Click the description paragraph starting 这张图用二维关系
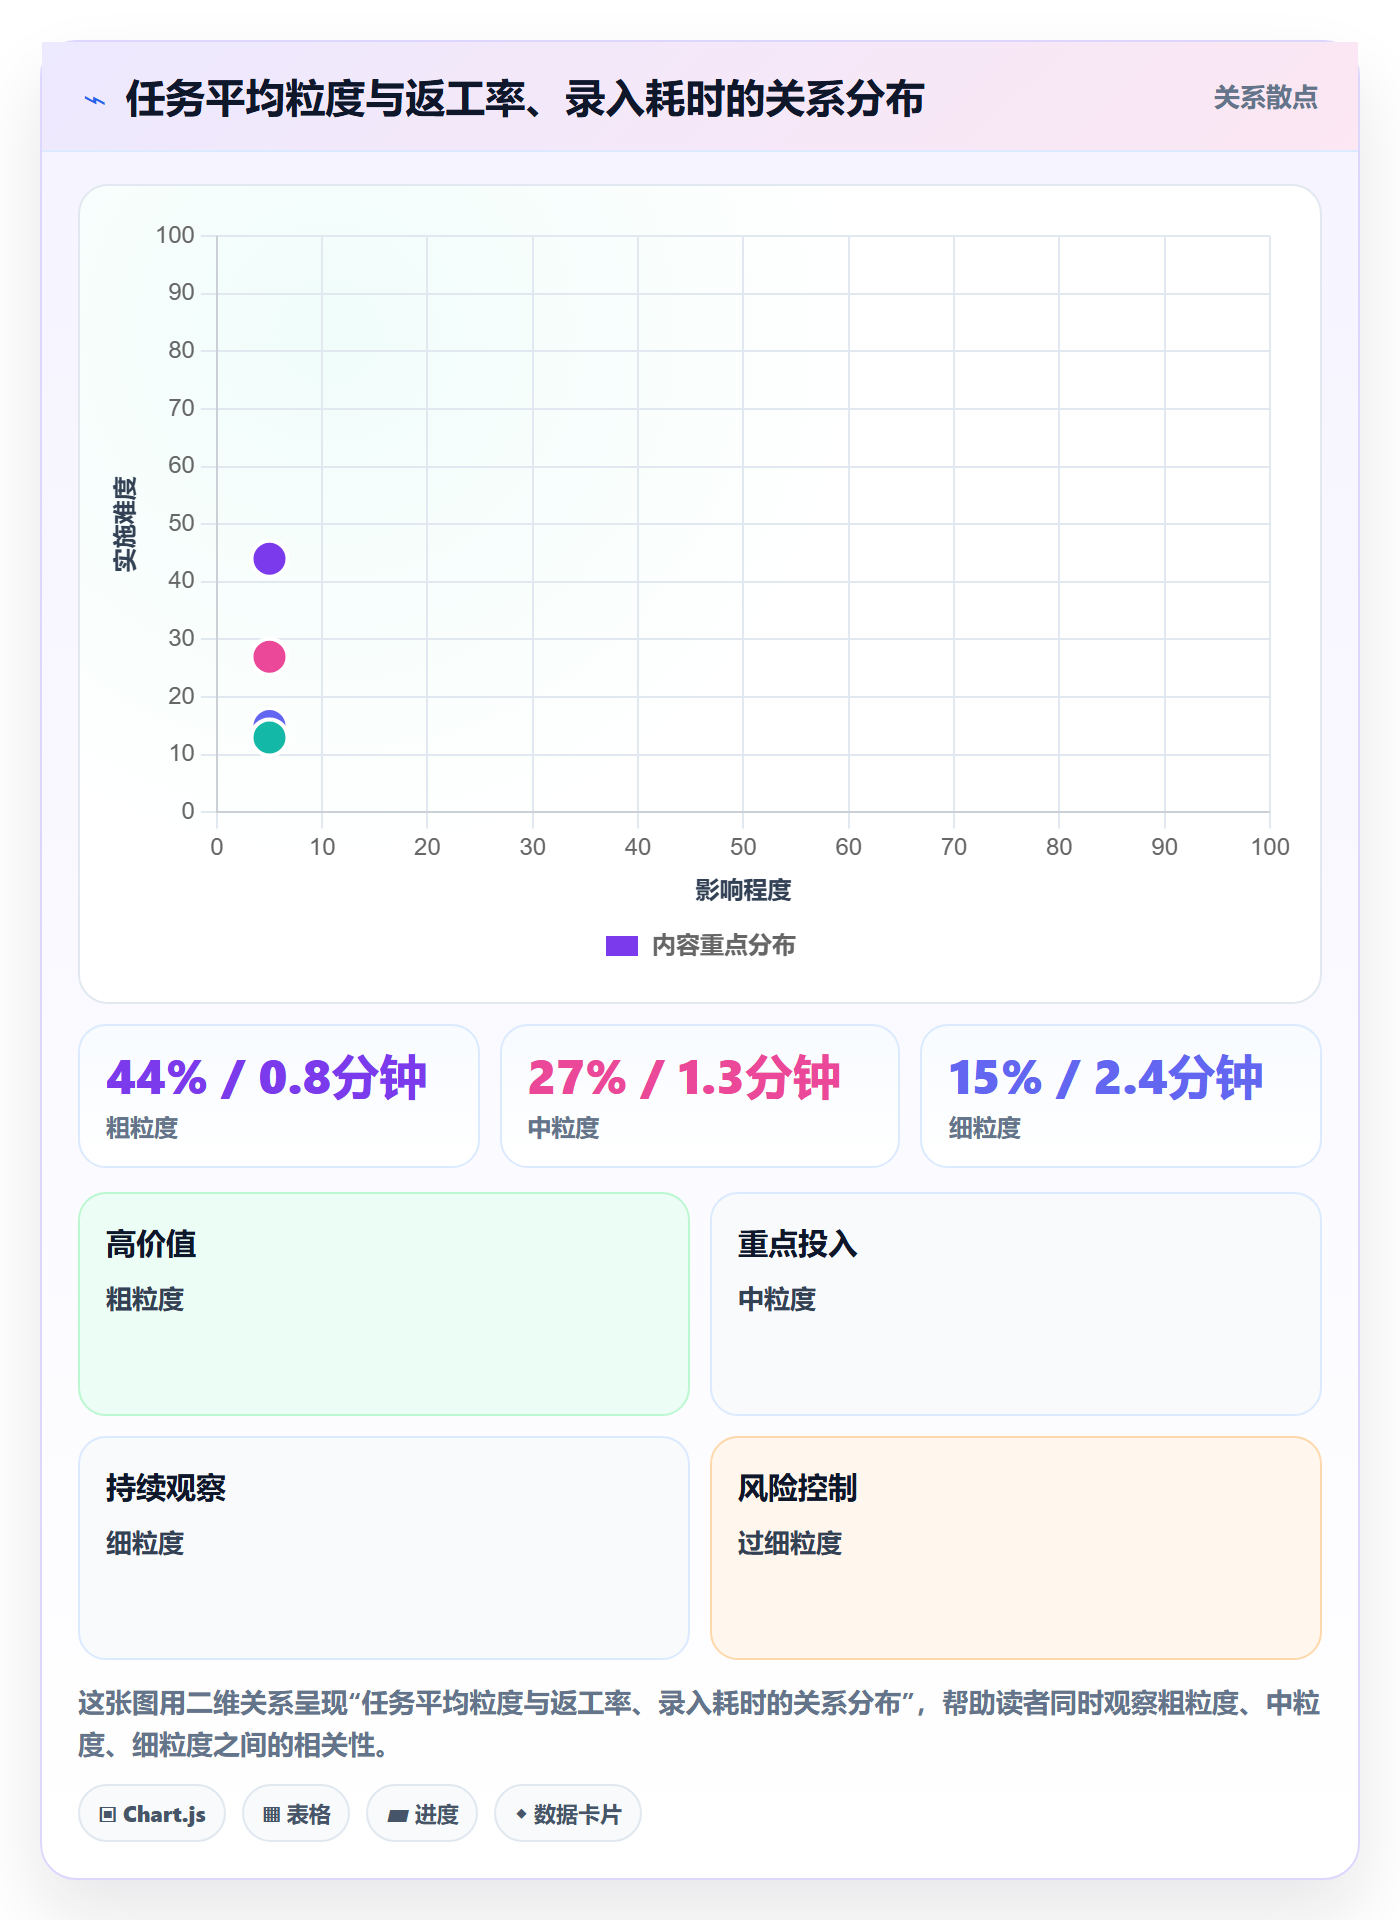Viewport: 1400px width, 1920px height. tap(700, 1724)
